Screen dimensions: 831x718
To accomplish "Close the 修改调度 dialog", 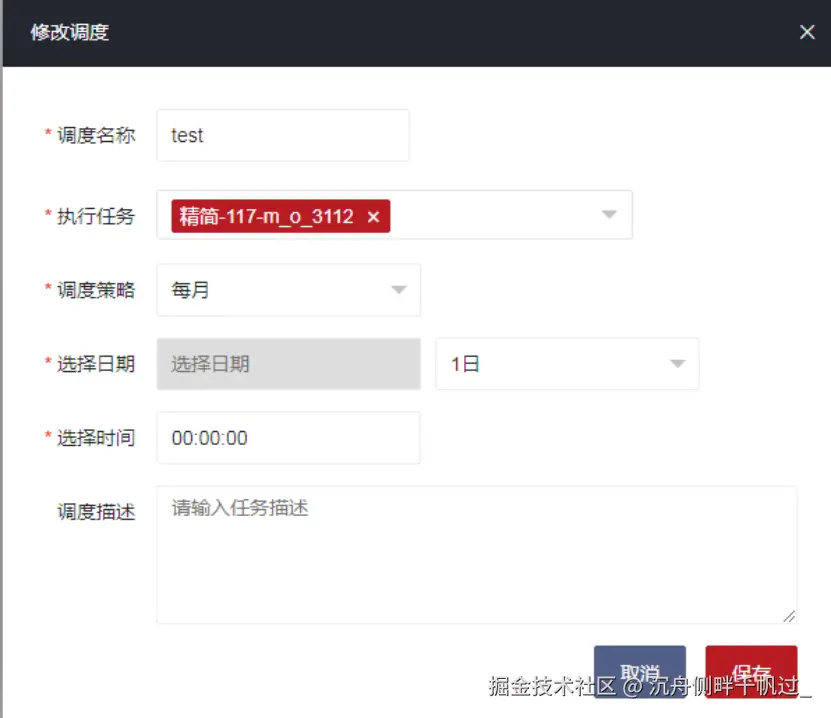I will 807,31.
